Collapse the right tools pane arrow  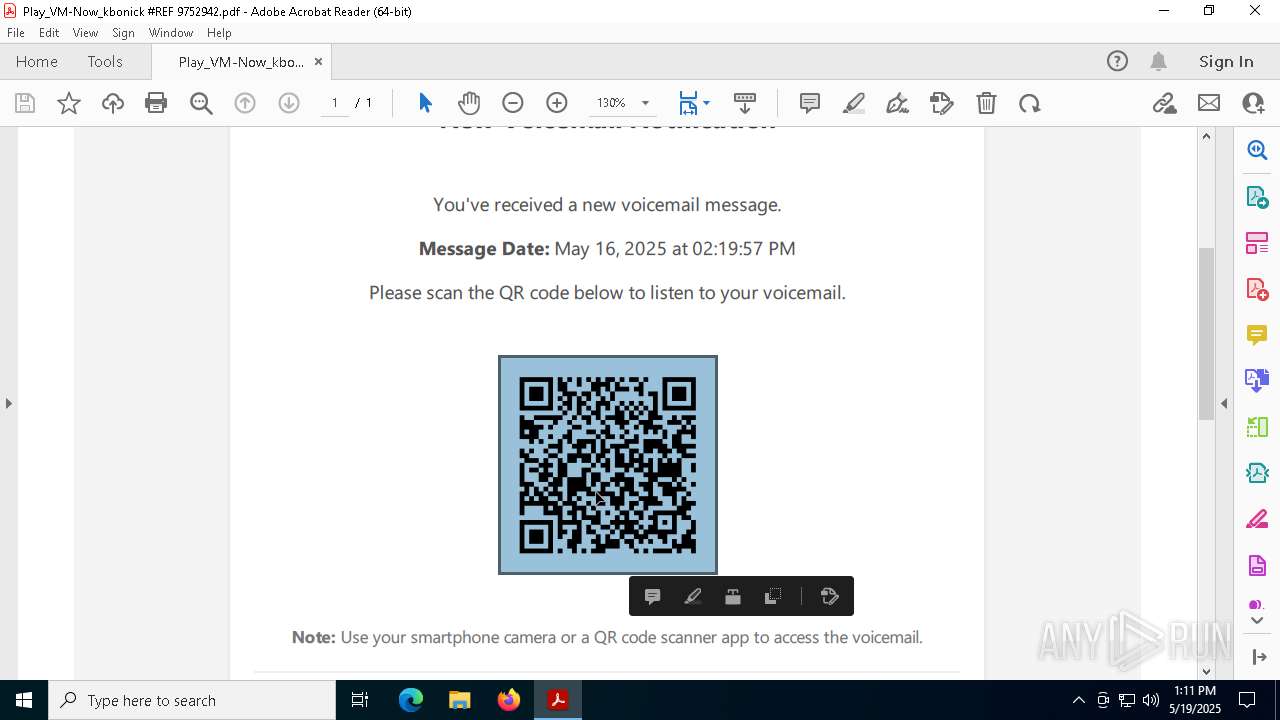(x=1224, y=403)
